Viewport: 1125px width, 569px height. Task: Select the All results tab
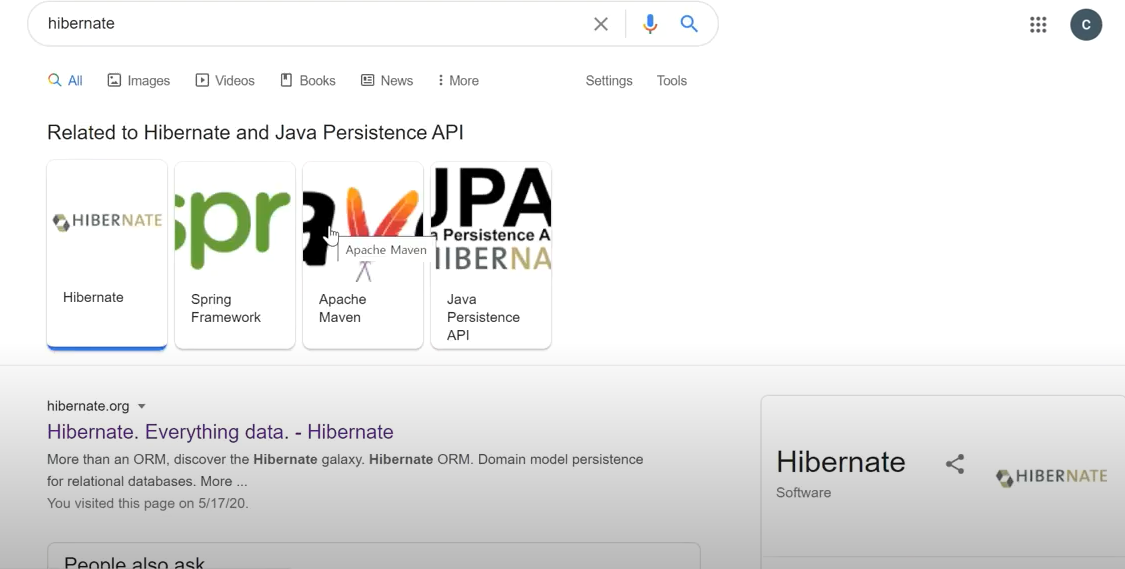coord(65,80)
